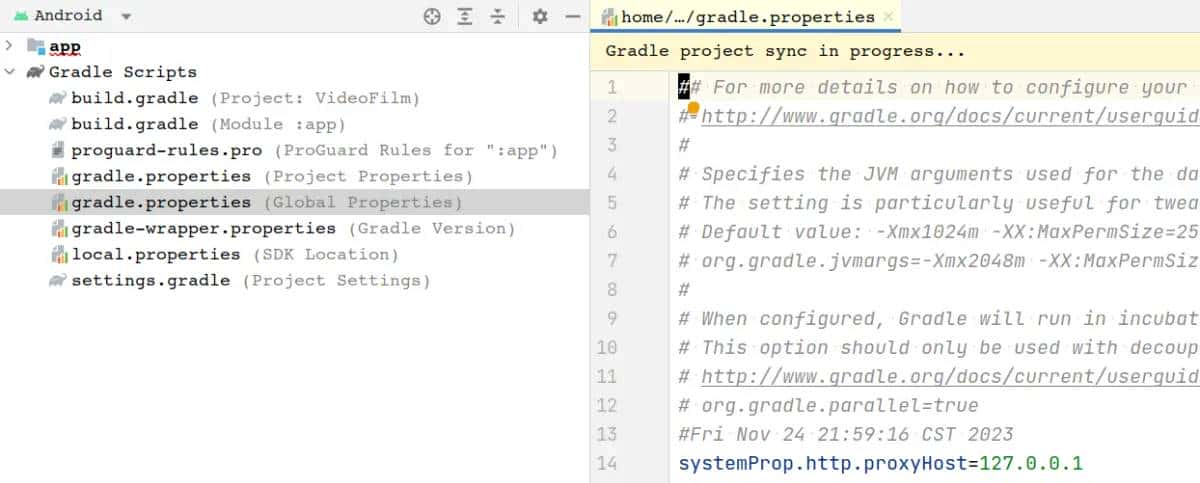Open the gradle.org userguide link on line 2
This screenshot has height=483, width=1200.
[x=950, y=116]
